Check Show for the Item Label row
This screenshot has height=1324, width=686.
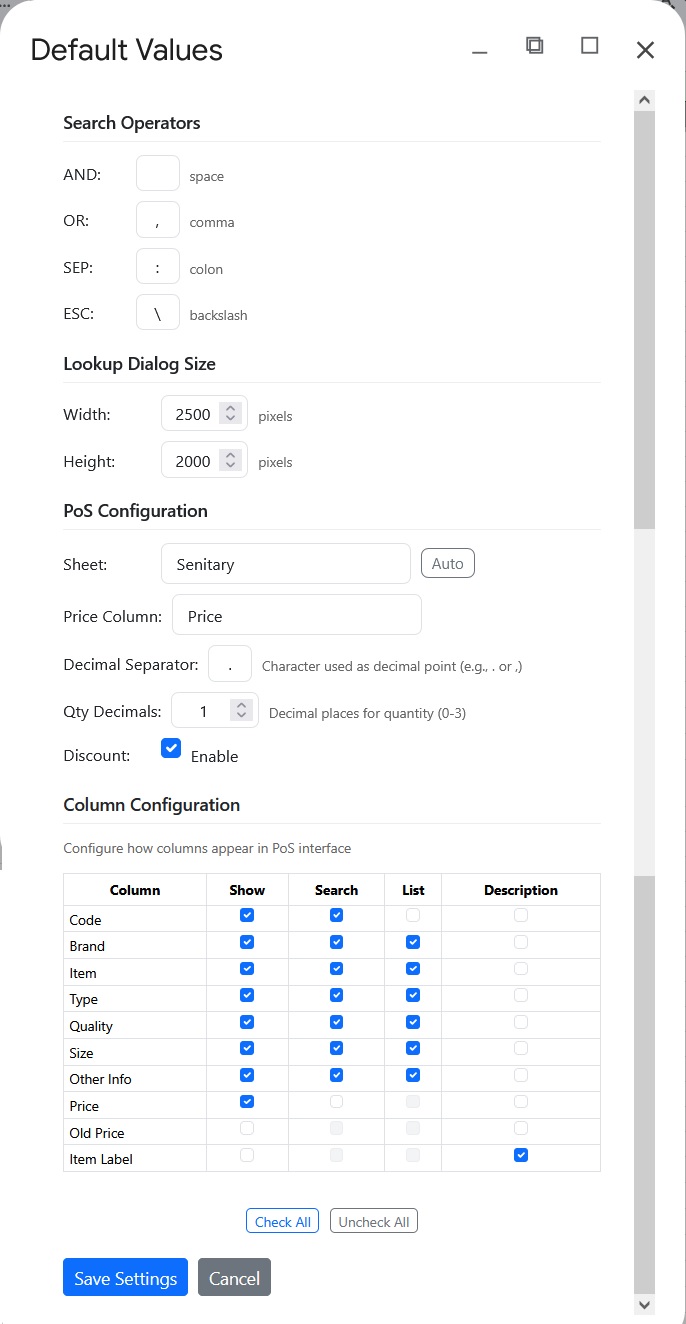[x=247, y=1155]
